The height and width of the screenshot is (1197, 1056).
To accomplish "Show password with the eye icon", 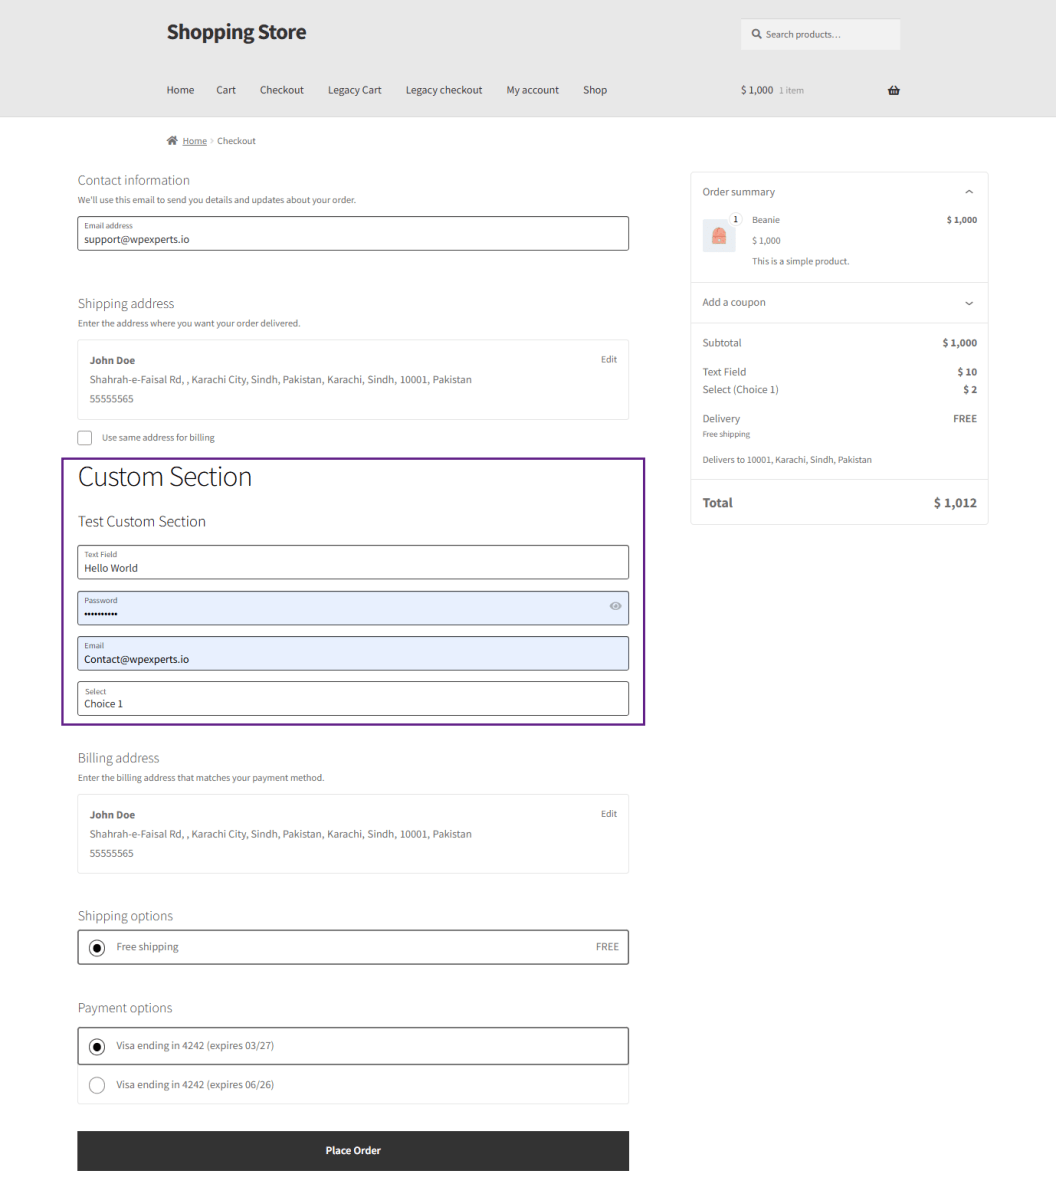I will tap(615, 606).
